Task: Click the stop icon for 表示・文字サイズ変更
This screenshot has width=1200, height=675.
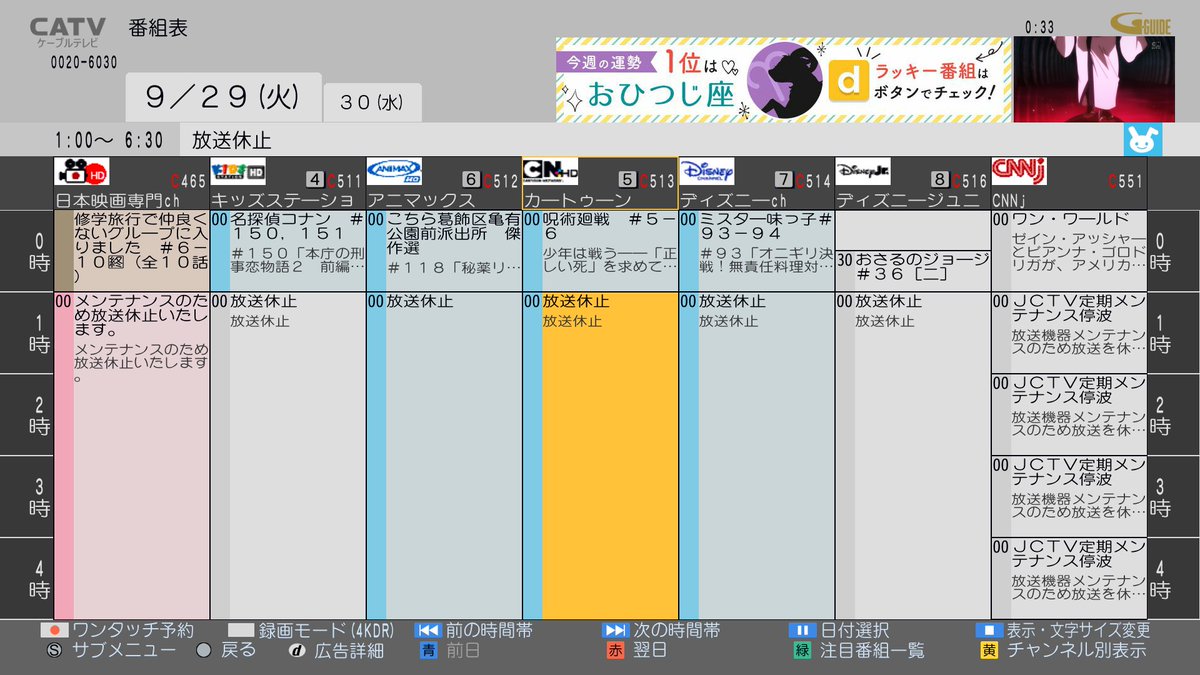Action: pyautogui.click(x=988, y=631)
